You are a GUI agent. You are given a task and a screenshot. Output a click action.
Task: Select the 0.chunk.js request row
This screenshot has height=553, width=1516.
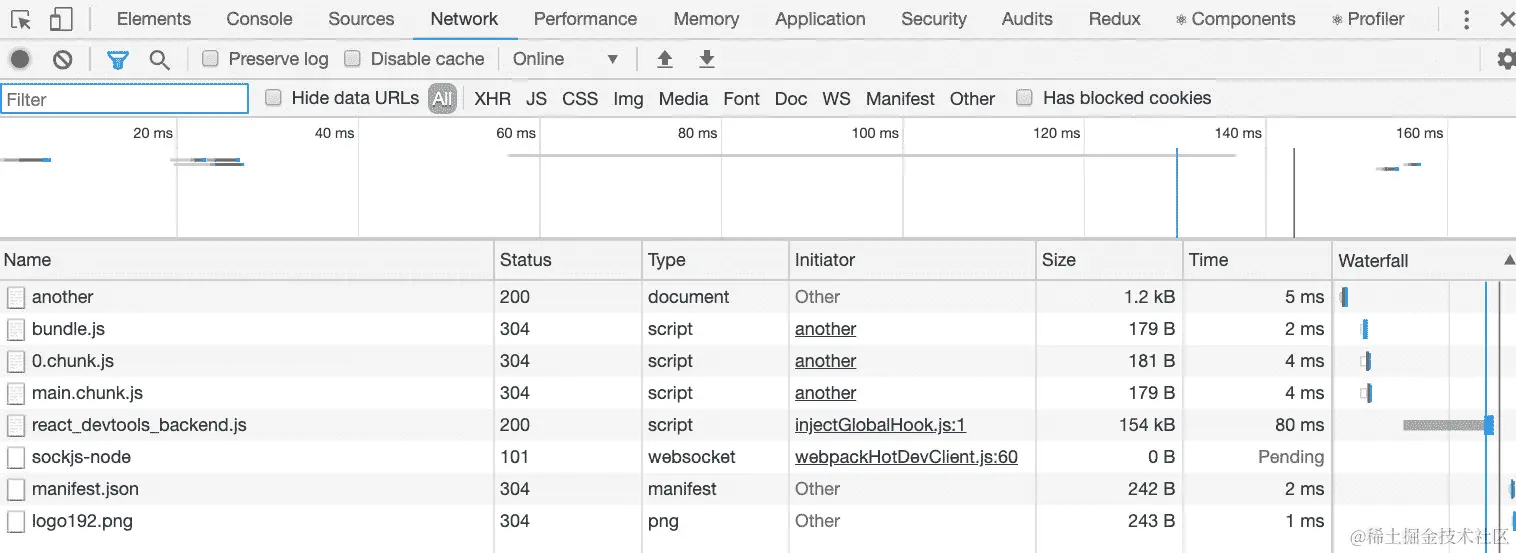tap(758, 361)
